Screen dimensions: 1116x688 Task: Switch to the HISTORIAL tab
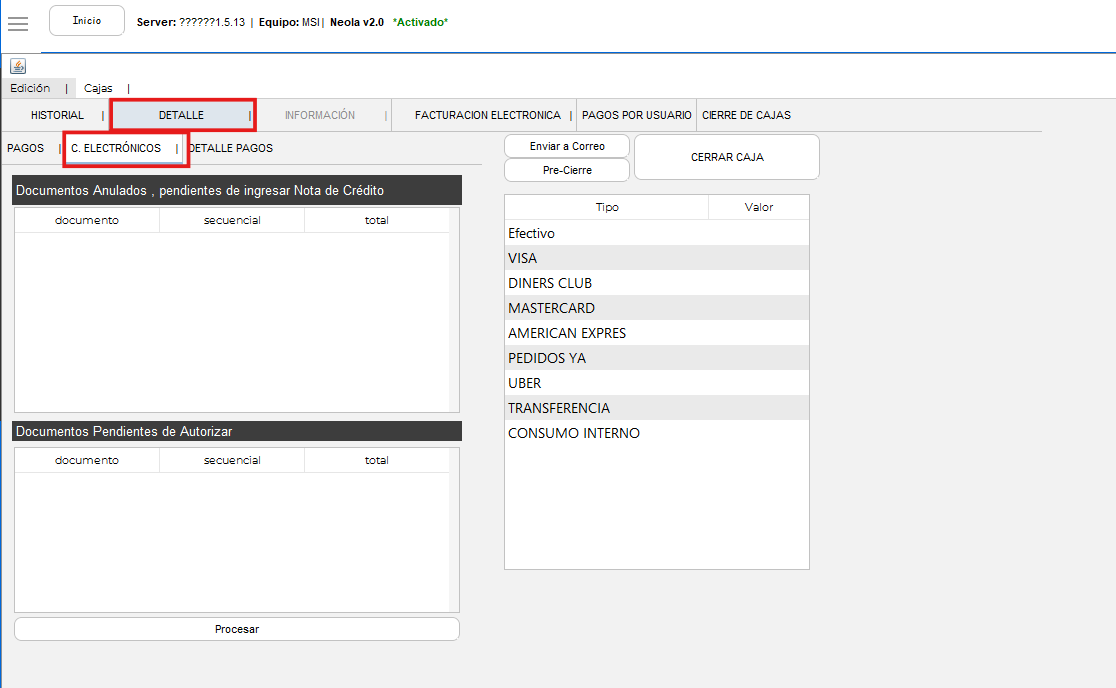pyautogui.click(x=57, y=115)
